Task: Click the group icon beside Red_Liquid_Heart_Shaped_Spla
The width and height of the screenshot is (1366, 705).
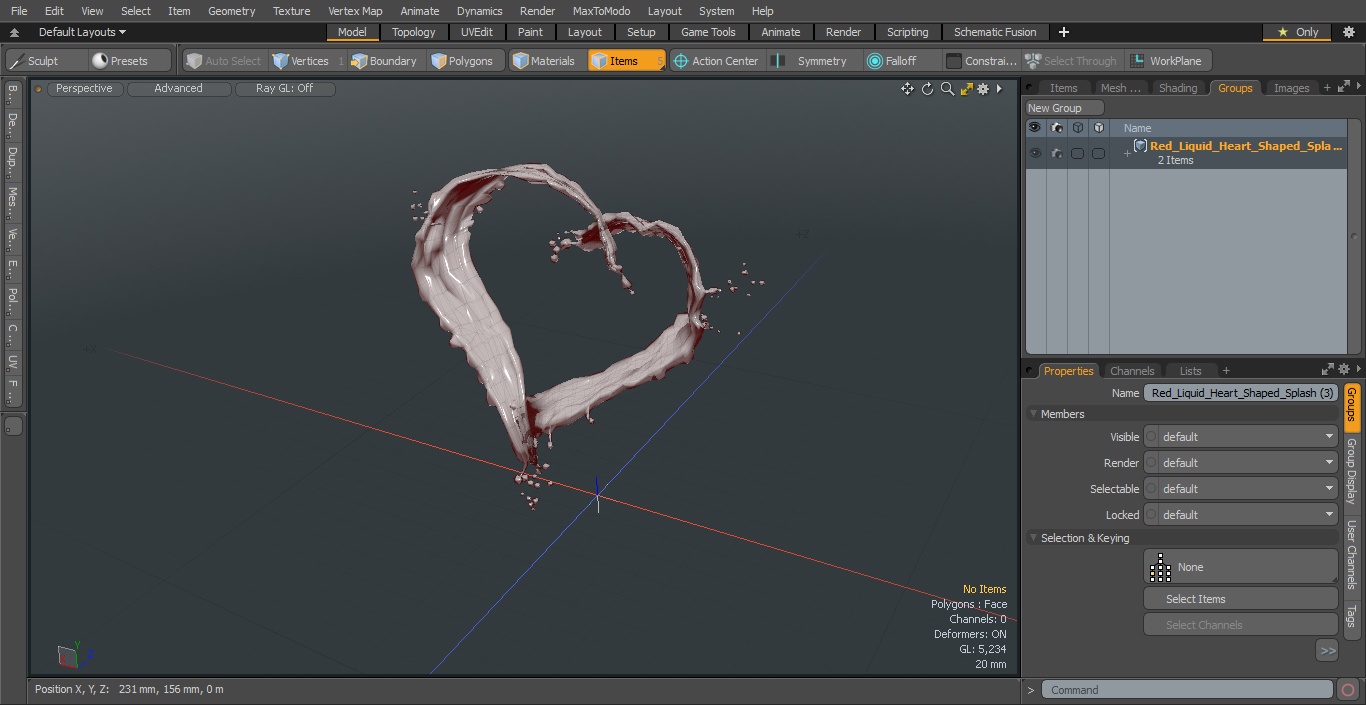Action: coord(1140,146)
